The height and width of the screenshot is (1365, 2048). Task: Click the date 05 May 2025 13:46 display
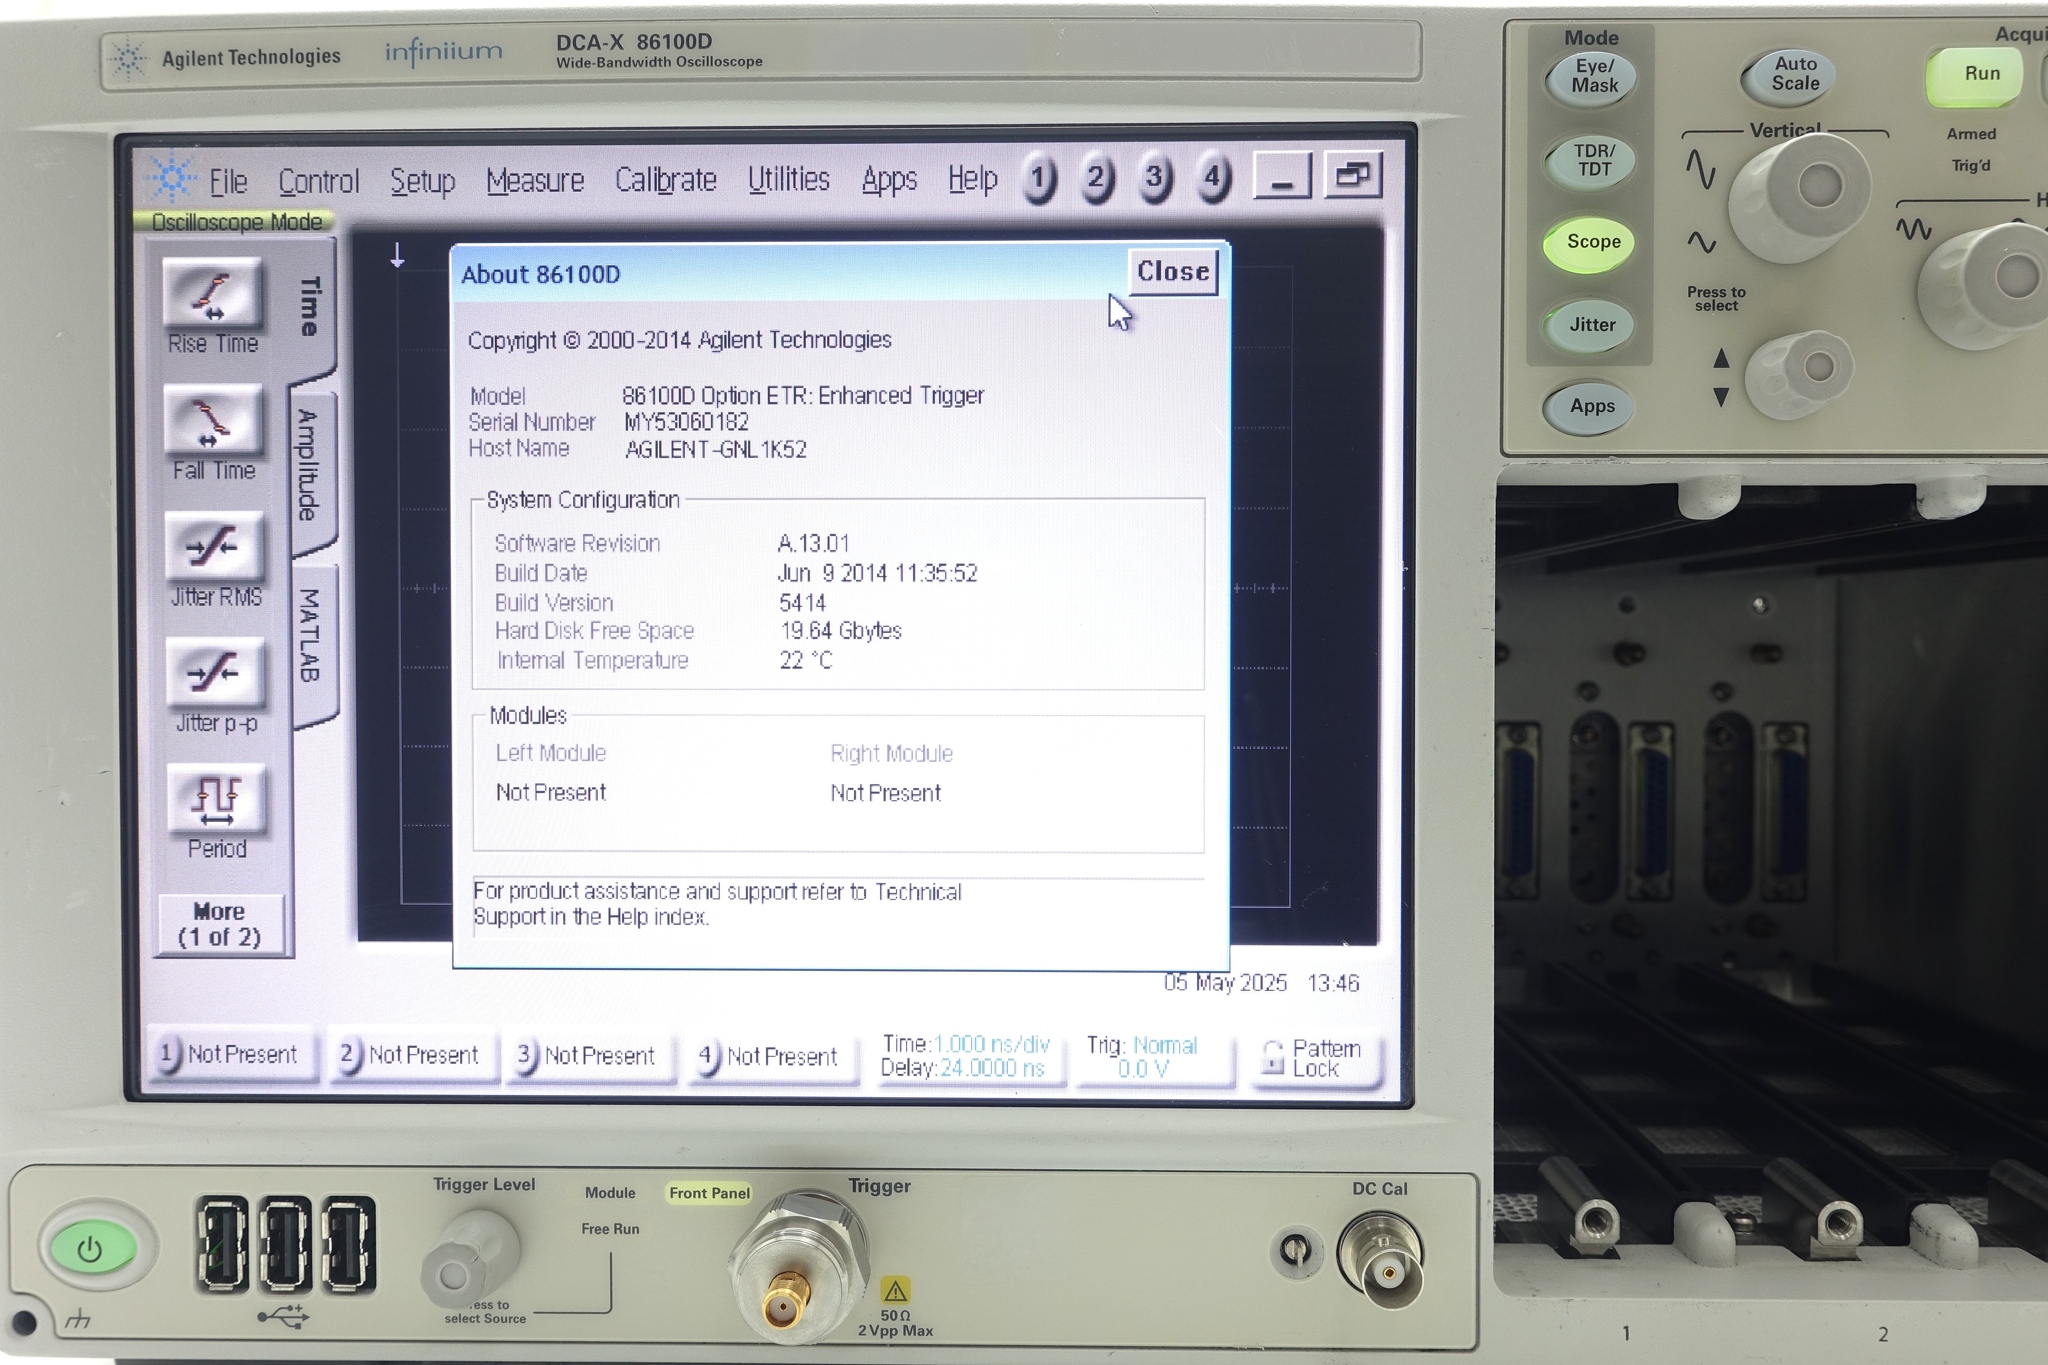click(1261, 983)
